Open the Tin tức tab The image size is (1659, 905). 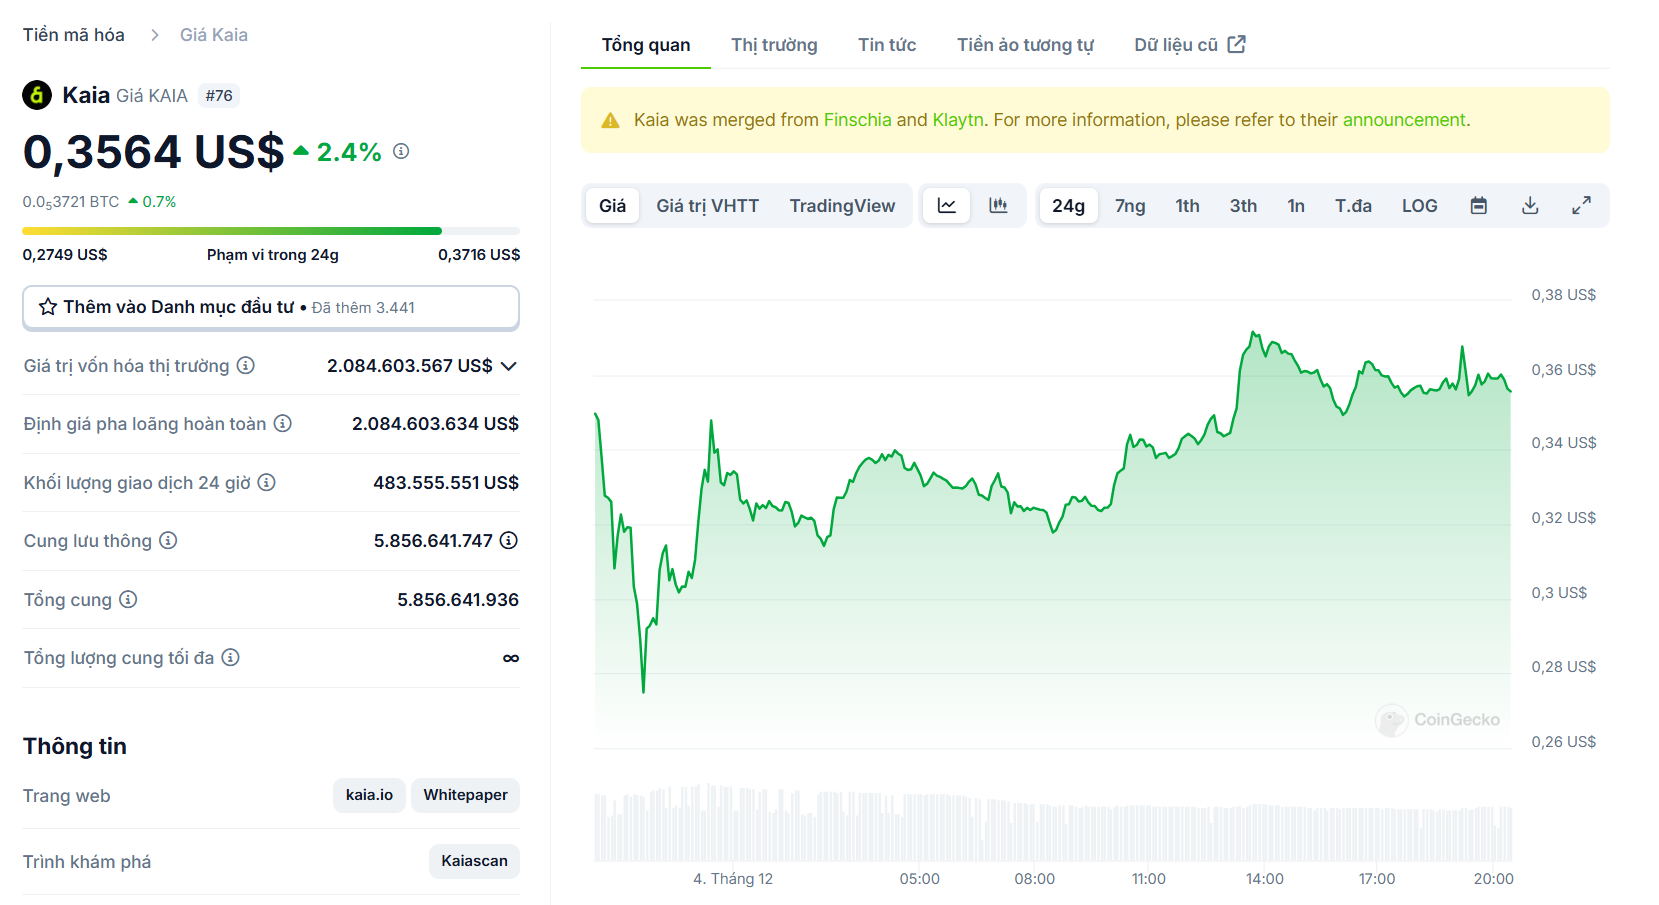click(x=887, y=45)
